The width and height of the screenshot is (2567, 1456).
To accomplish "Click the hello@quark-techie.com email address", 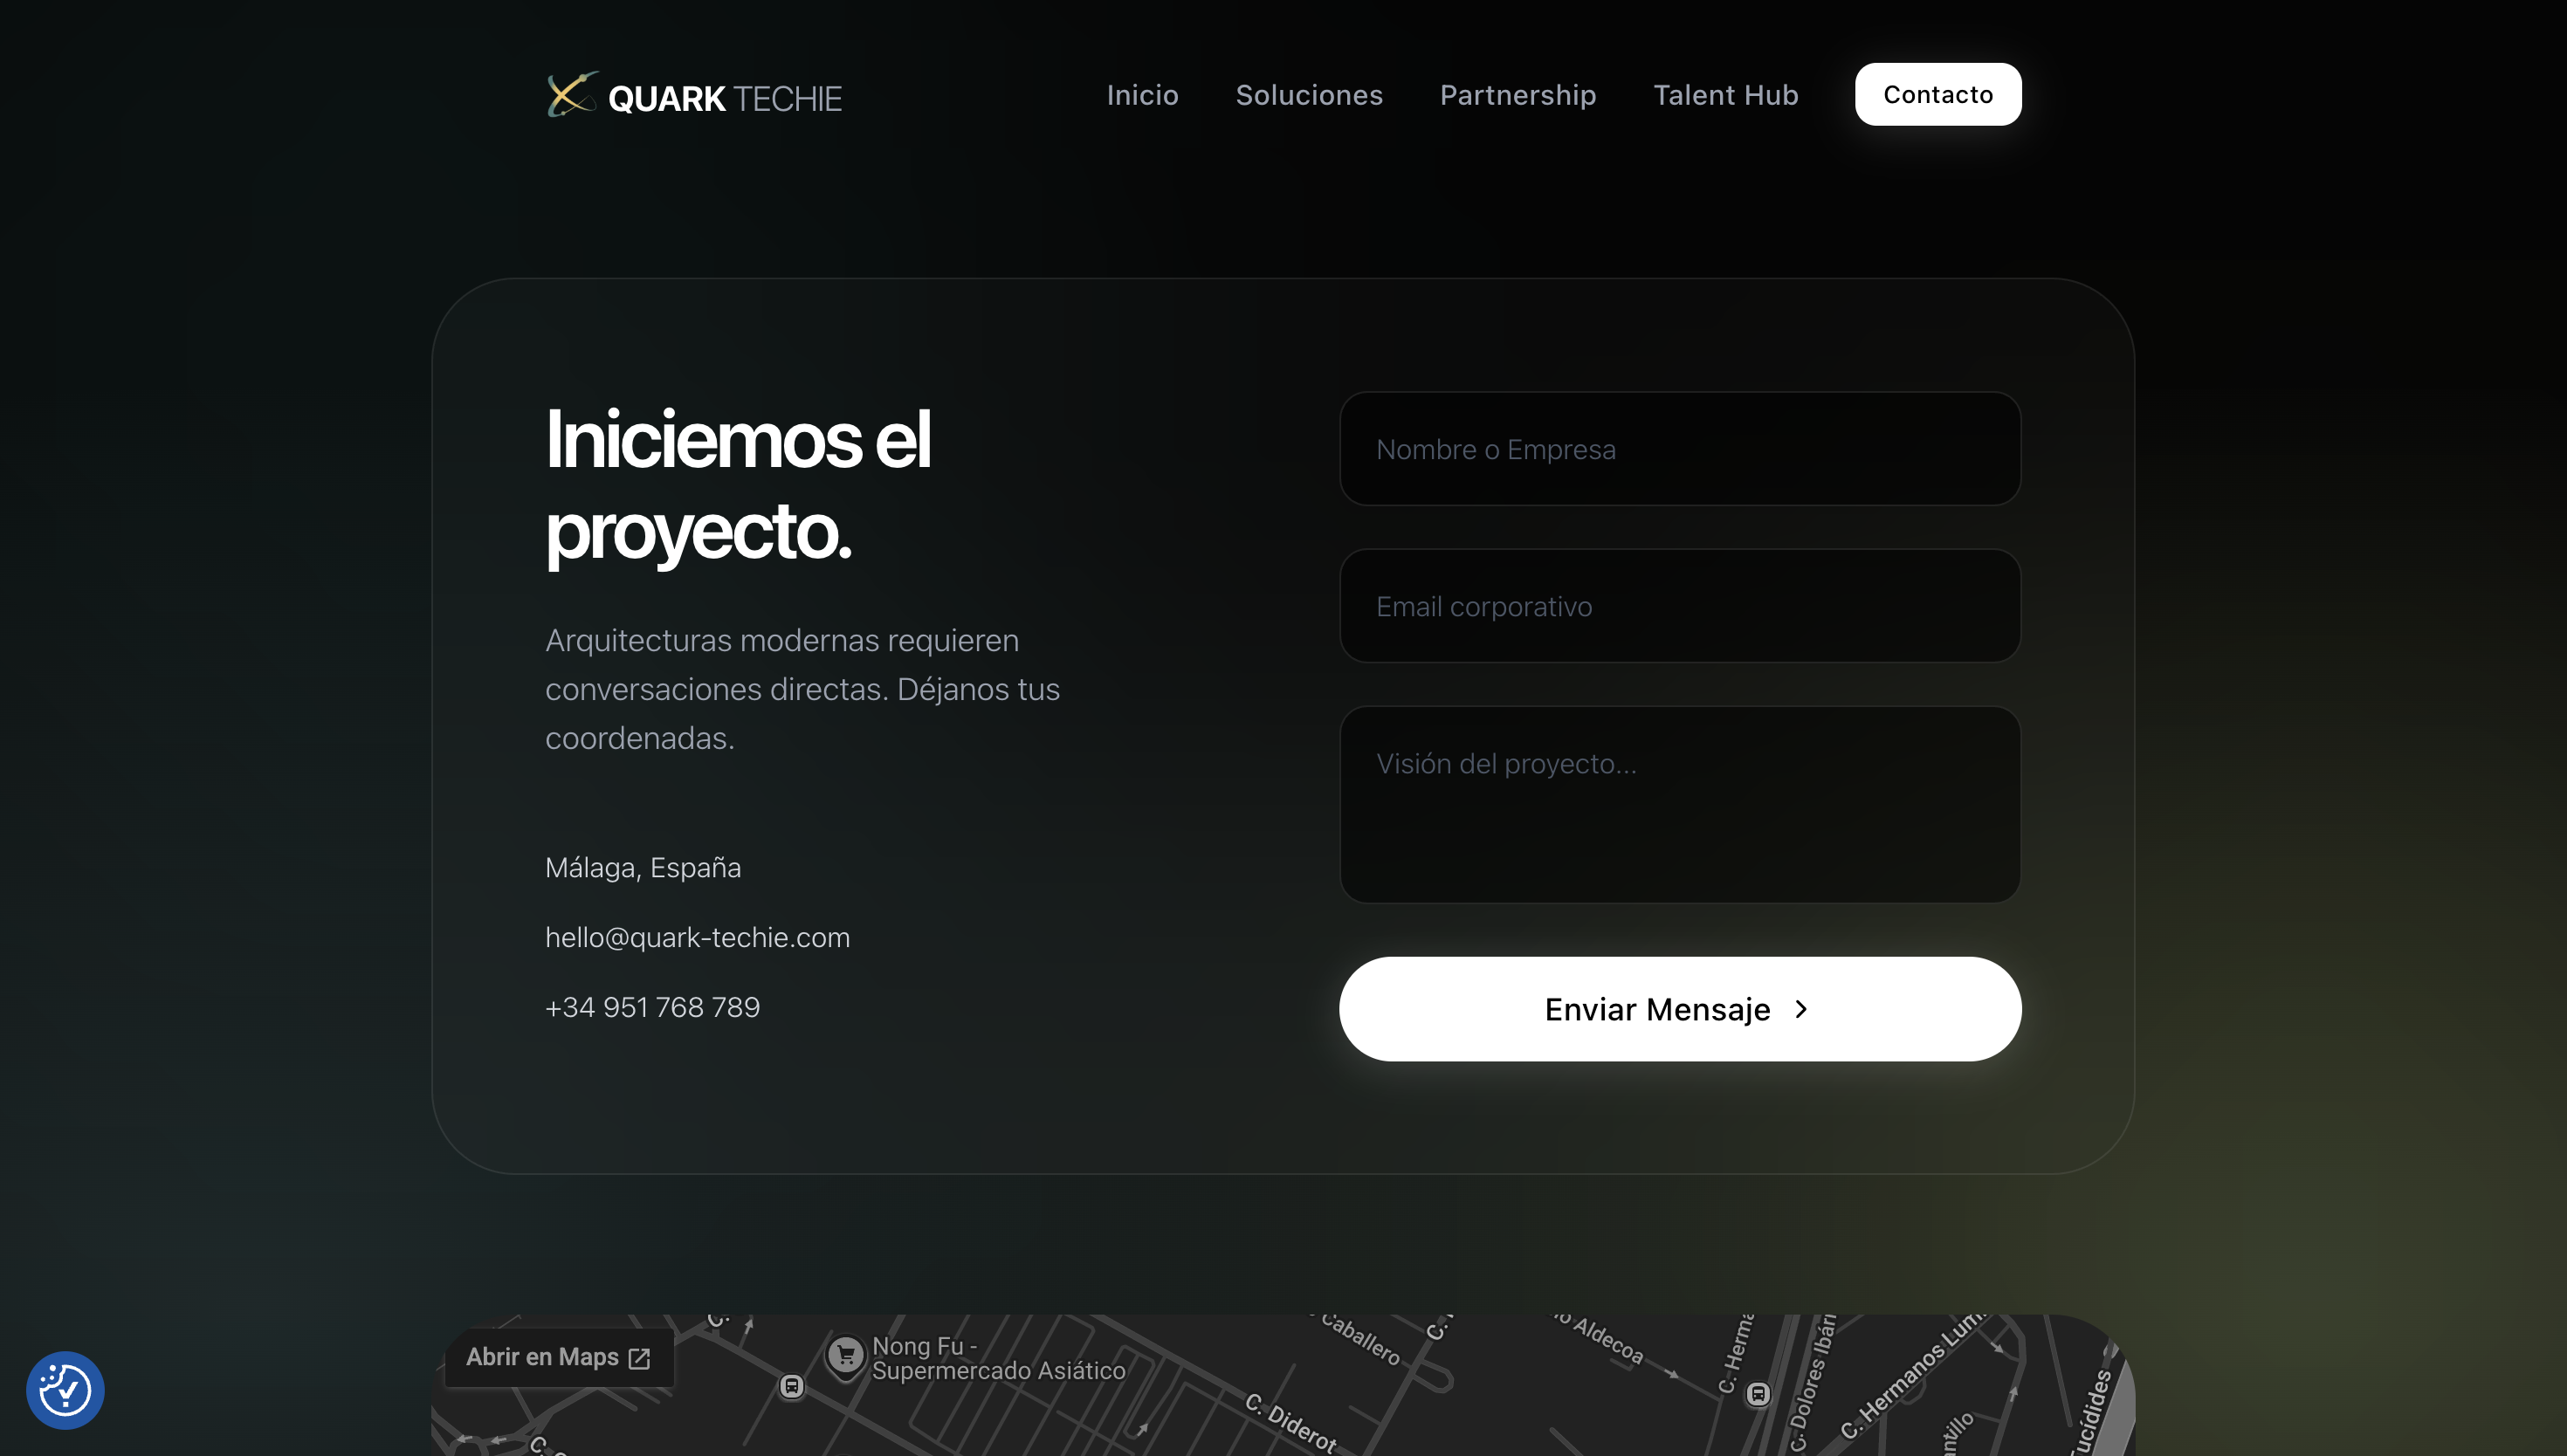I will 697,937.
